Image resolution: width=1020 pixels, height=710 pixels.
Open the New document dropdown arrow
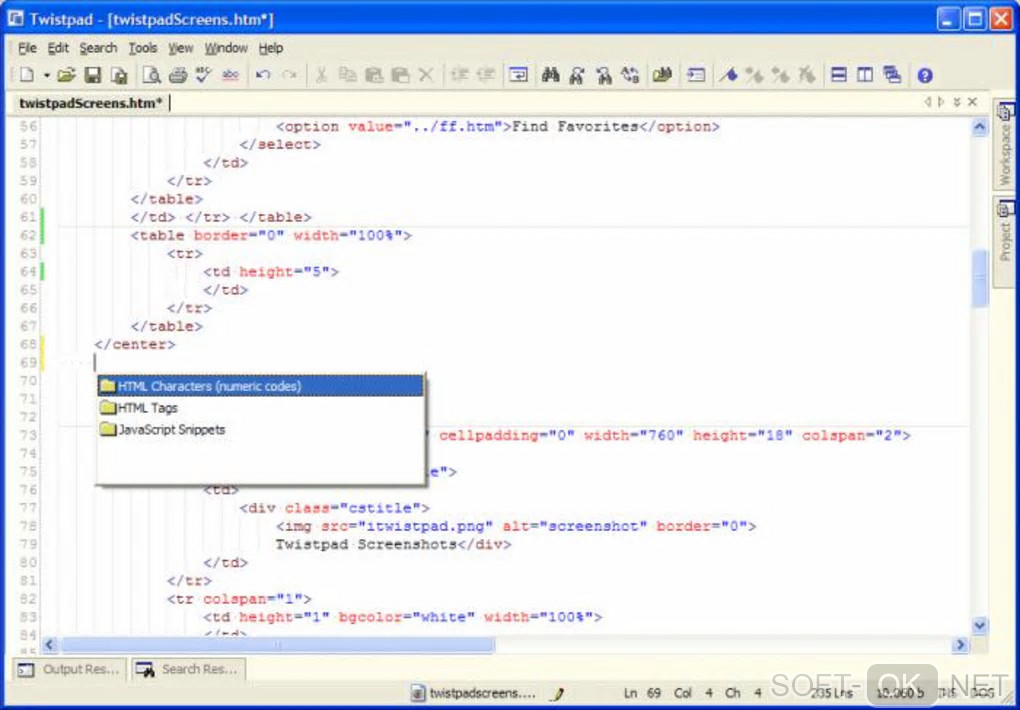tap(46, 76)
